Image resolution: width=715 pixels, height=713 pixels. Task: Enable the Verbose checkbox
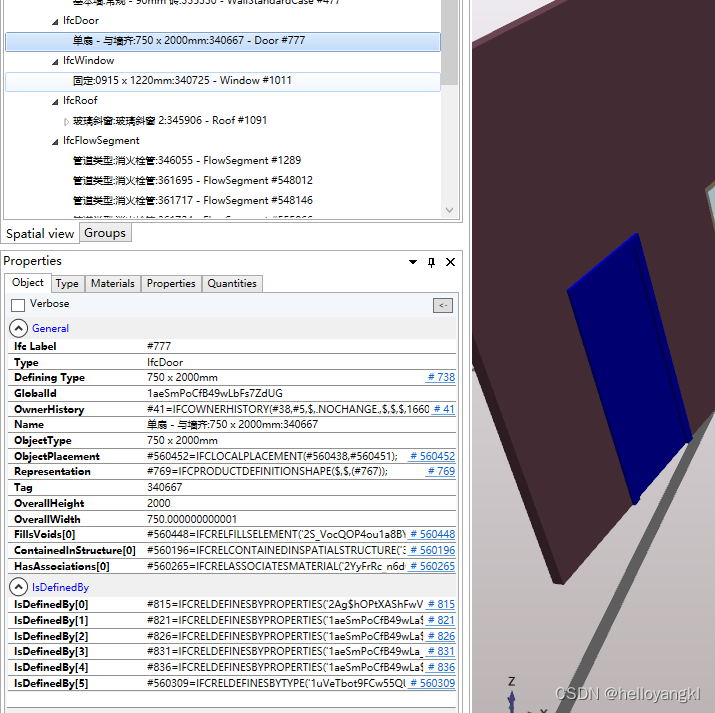(18, 305)
